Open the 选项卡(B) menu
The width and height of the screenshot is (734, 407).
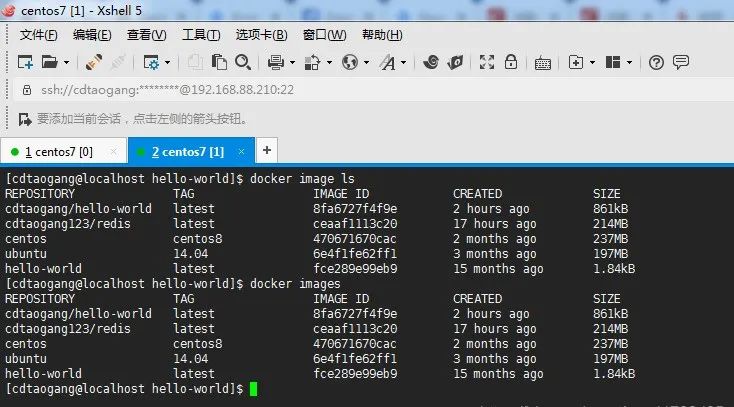pos(261,35)
